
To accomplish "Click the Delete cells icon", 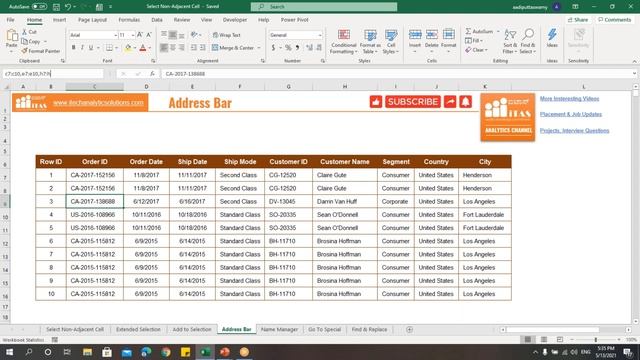I will point(432,35).
